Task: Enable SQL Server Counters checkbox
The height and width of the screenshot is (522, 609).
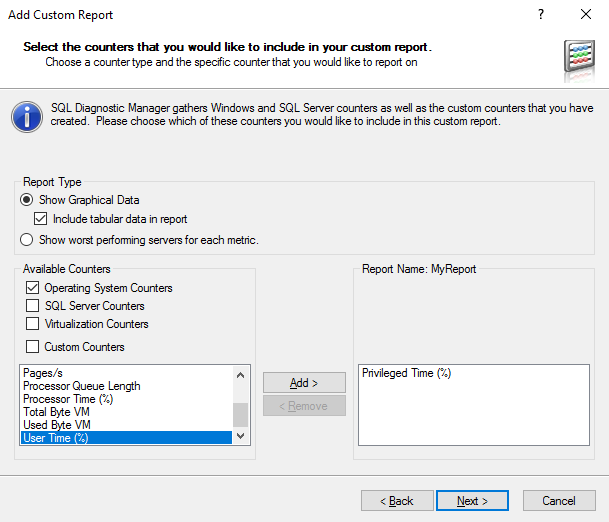Action: [x=33, y=306]
